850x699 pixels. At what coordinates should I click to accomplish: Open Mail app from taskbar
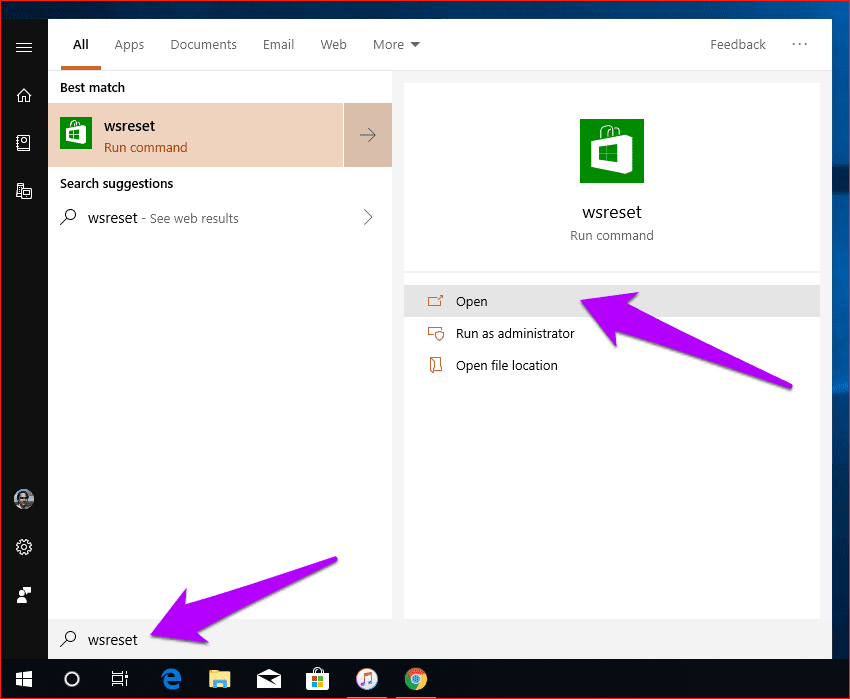[269, 679]
